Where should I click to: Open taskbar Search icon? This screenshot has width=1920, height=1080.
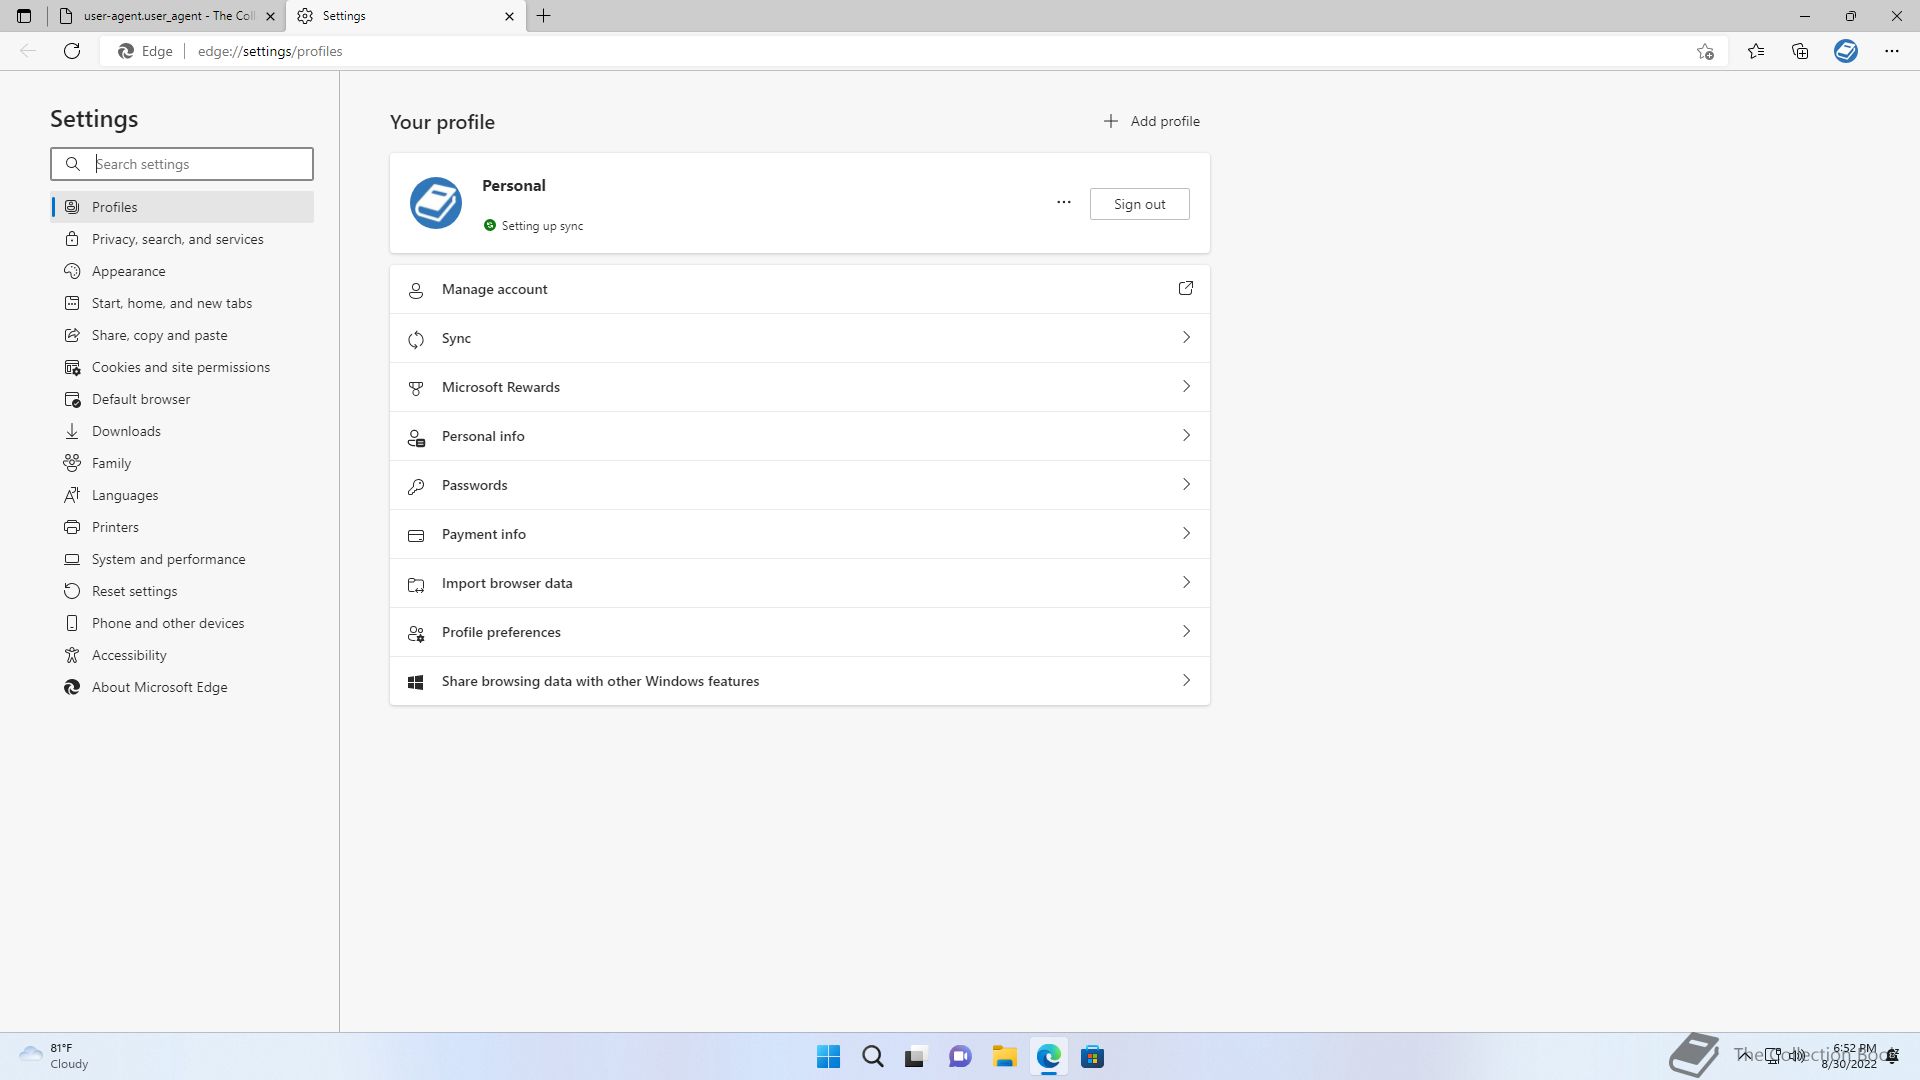tap(873, 1057)
